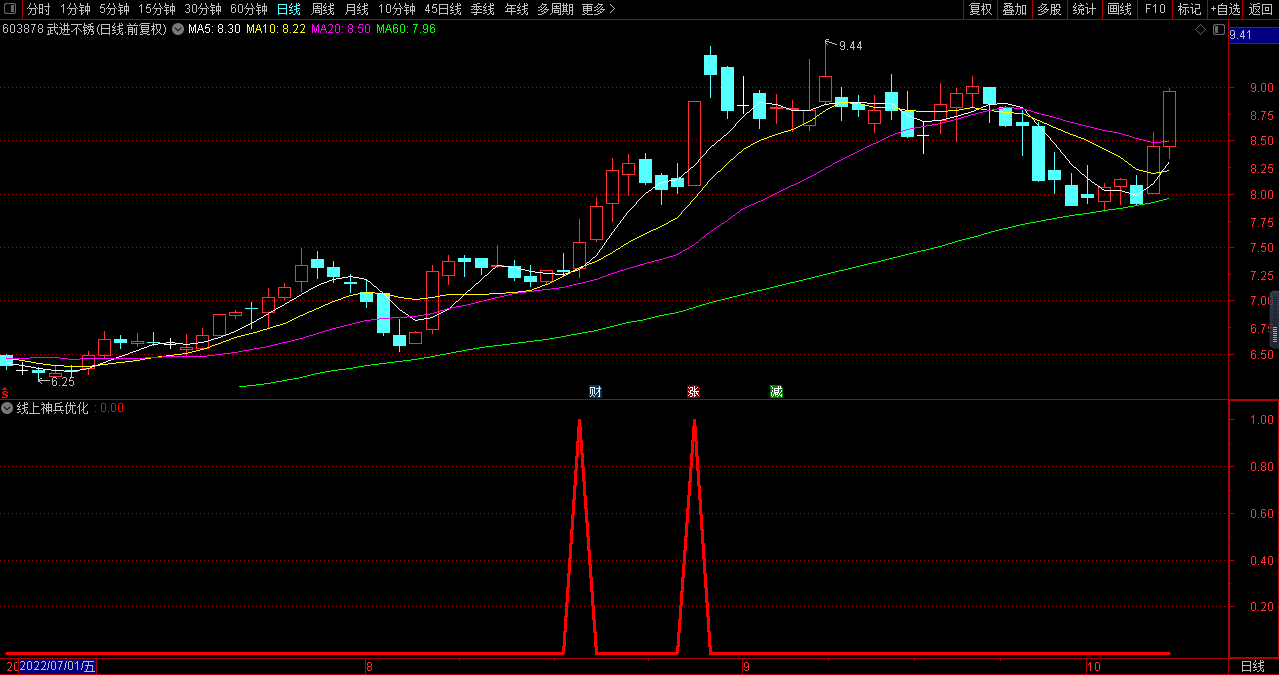Select the 15分钟 period
Screen dimensions: 1279x675
point(157,9)
